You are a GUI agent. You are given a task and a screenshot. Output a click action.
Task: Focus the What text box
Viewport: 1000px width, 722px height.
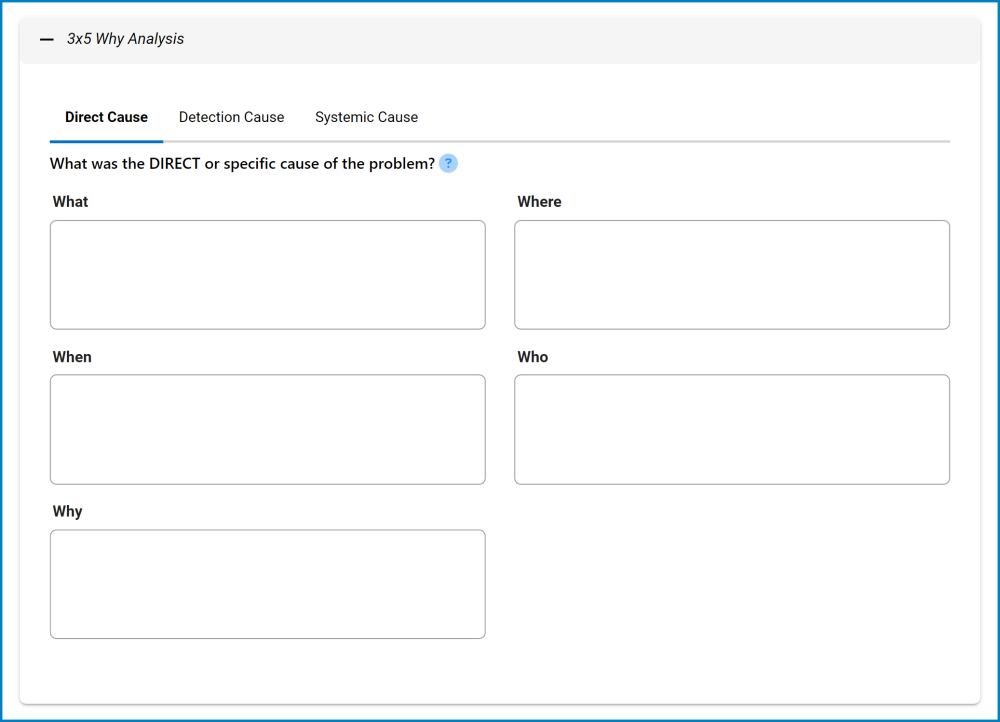coord(267,275)
